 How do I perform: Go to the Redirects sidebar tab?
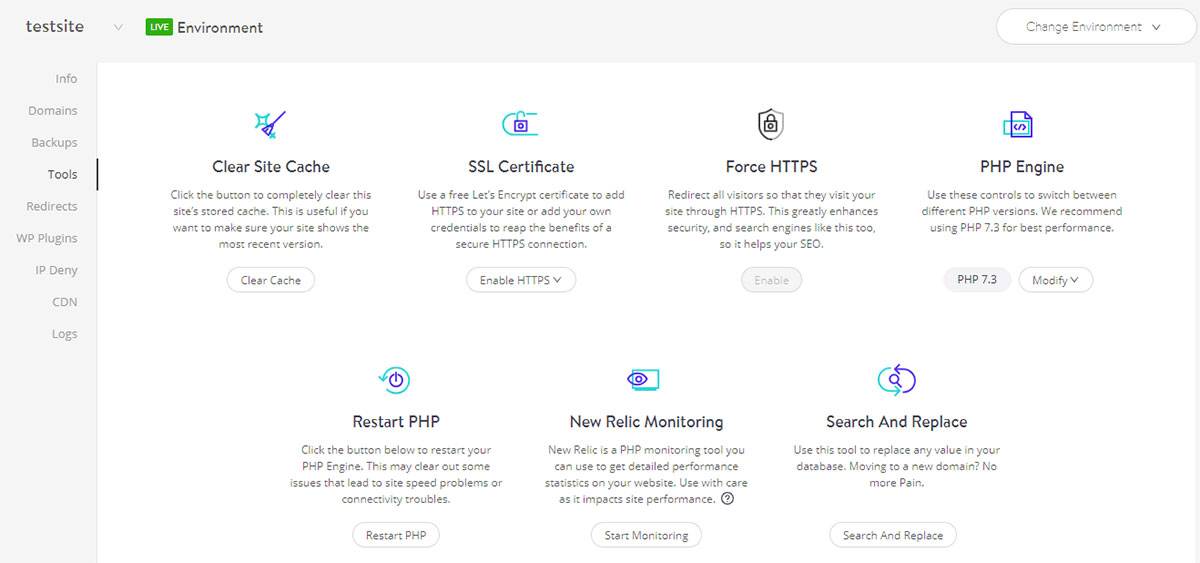tap(52, 206)
